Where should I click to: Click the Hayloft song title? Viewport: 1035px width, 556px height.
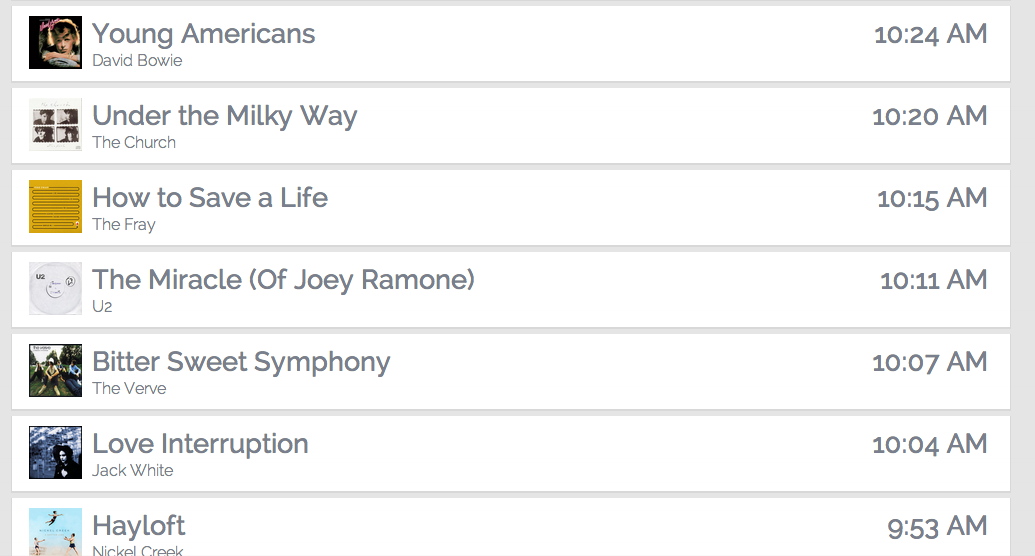pyautogui.click(x=139, y=526)
